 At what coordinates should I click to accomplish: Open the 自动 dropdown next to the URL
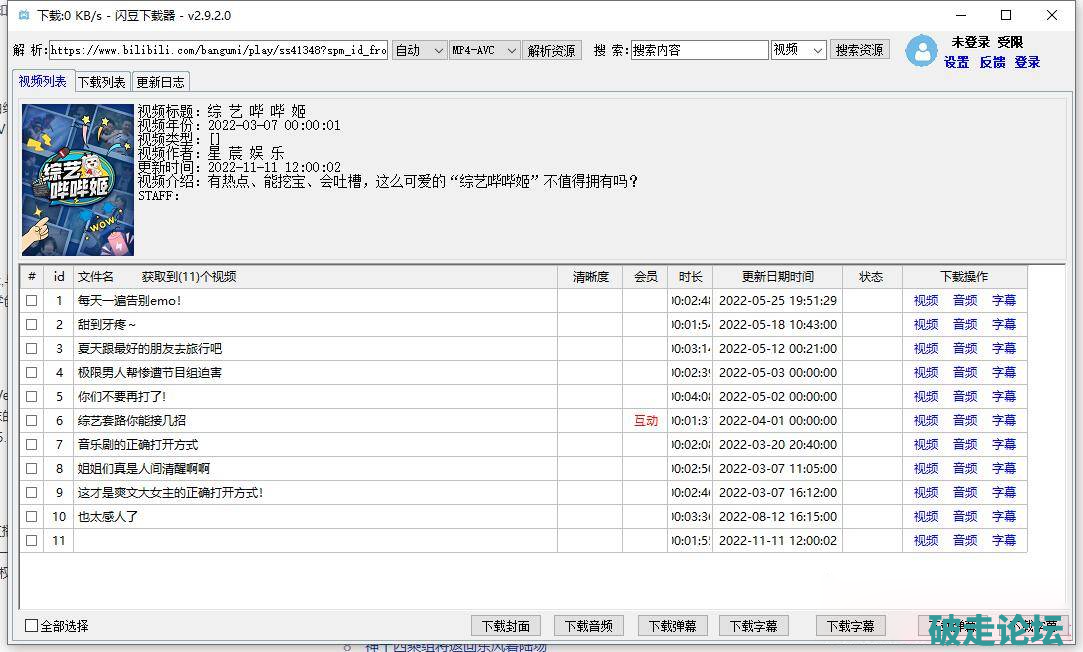(x=419, y=50)
